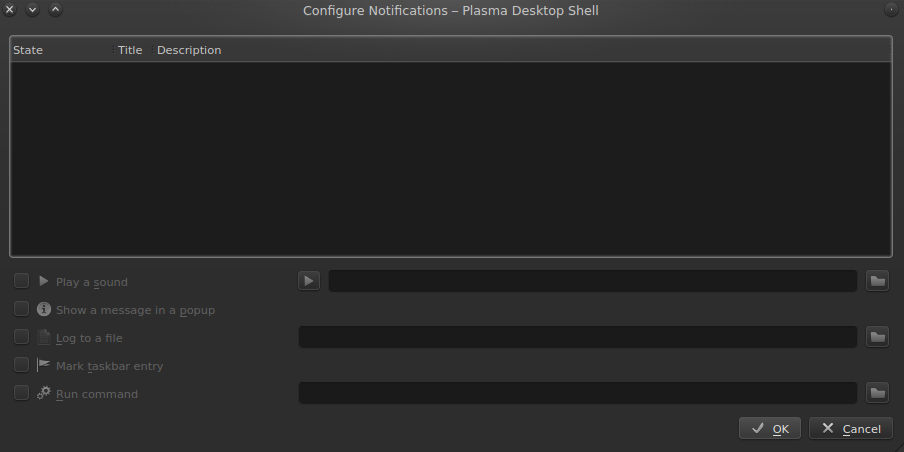Click the log file path field
The image size is (904, 452).
[578, 337]
